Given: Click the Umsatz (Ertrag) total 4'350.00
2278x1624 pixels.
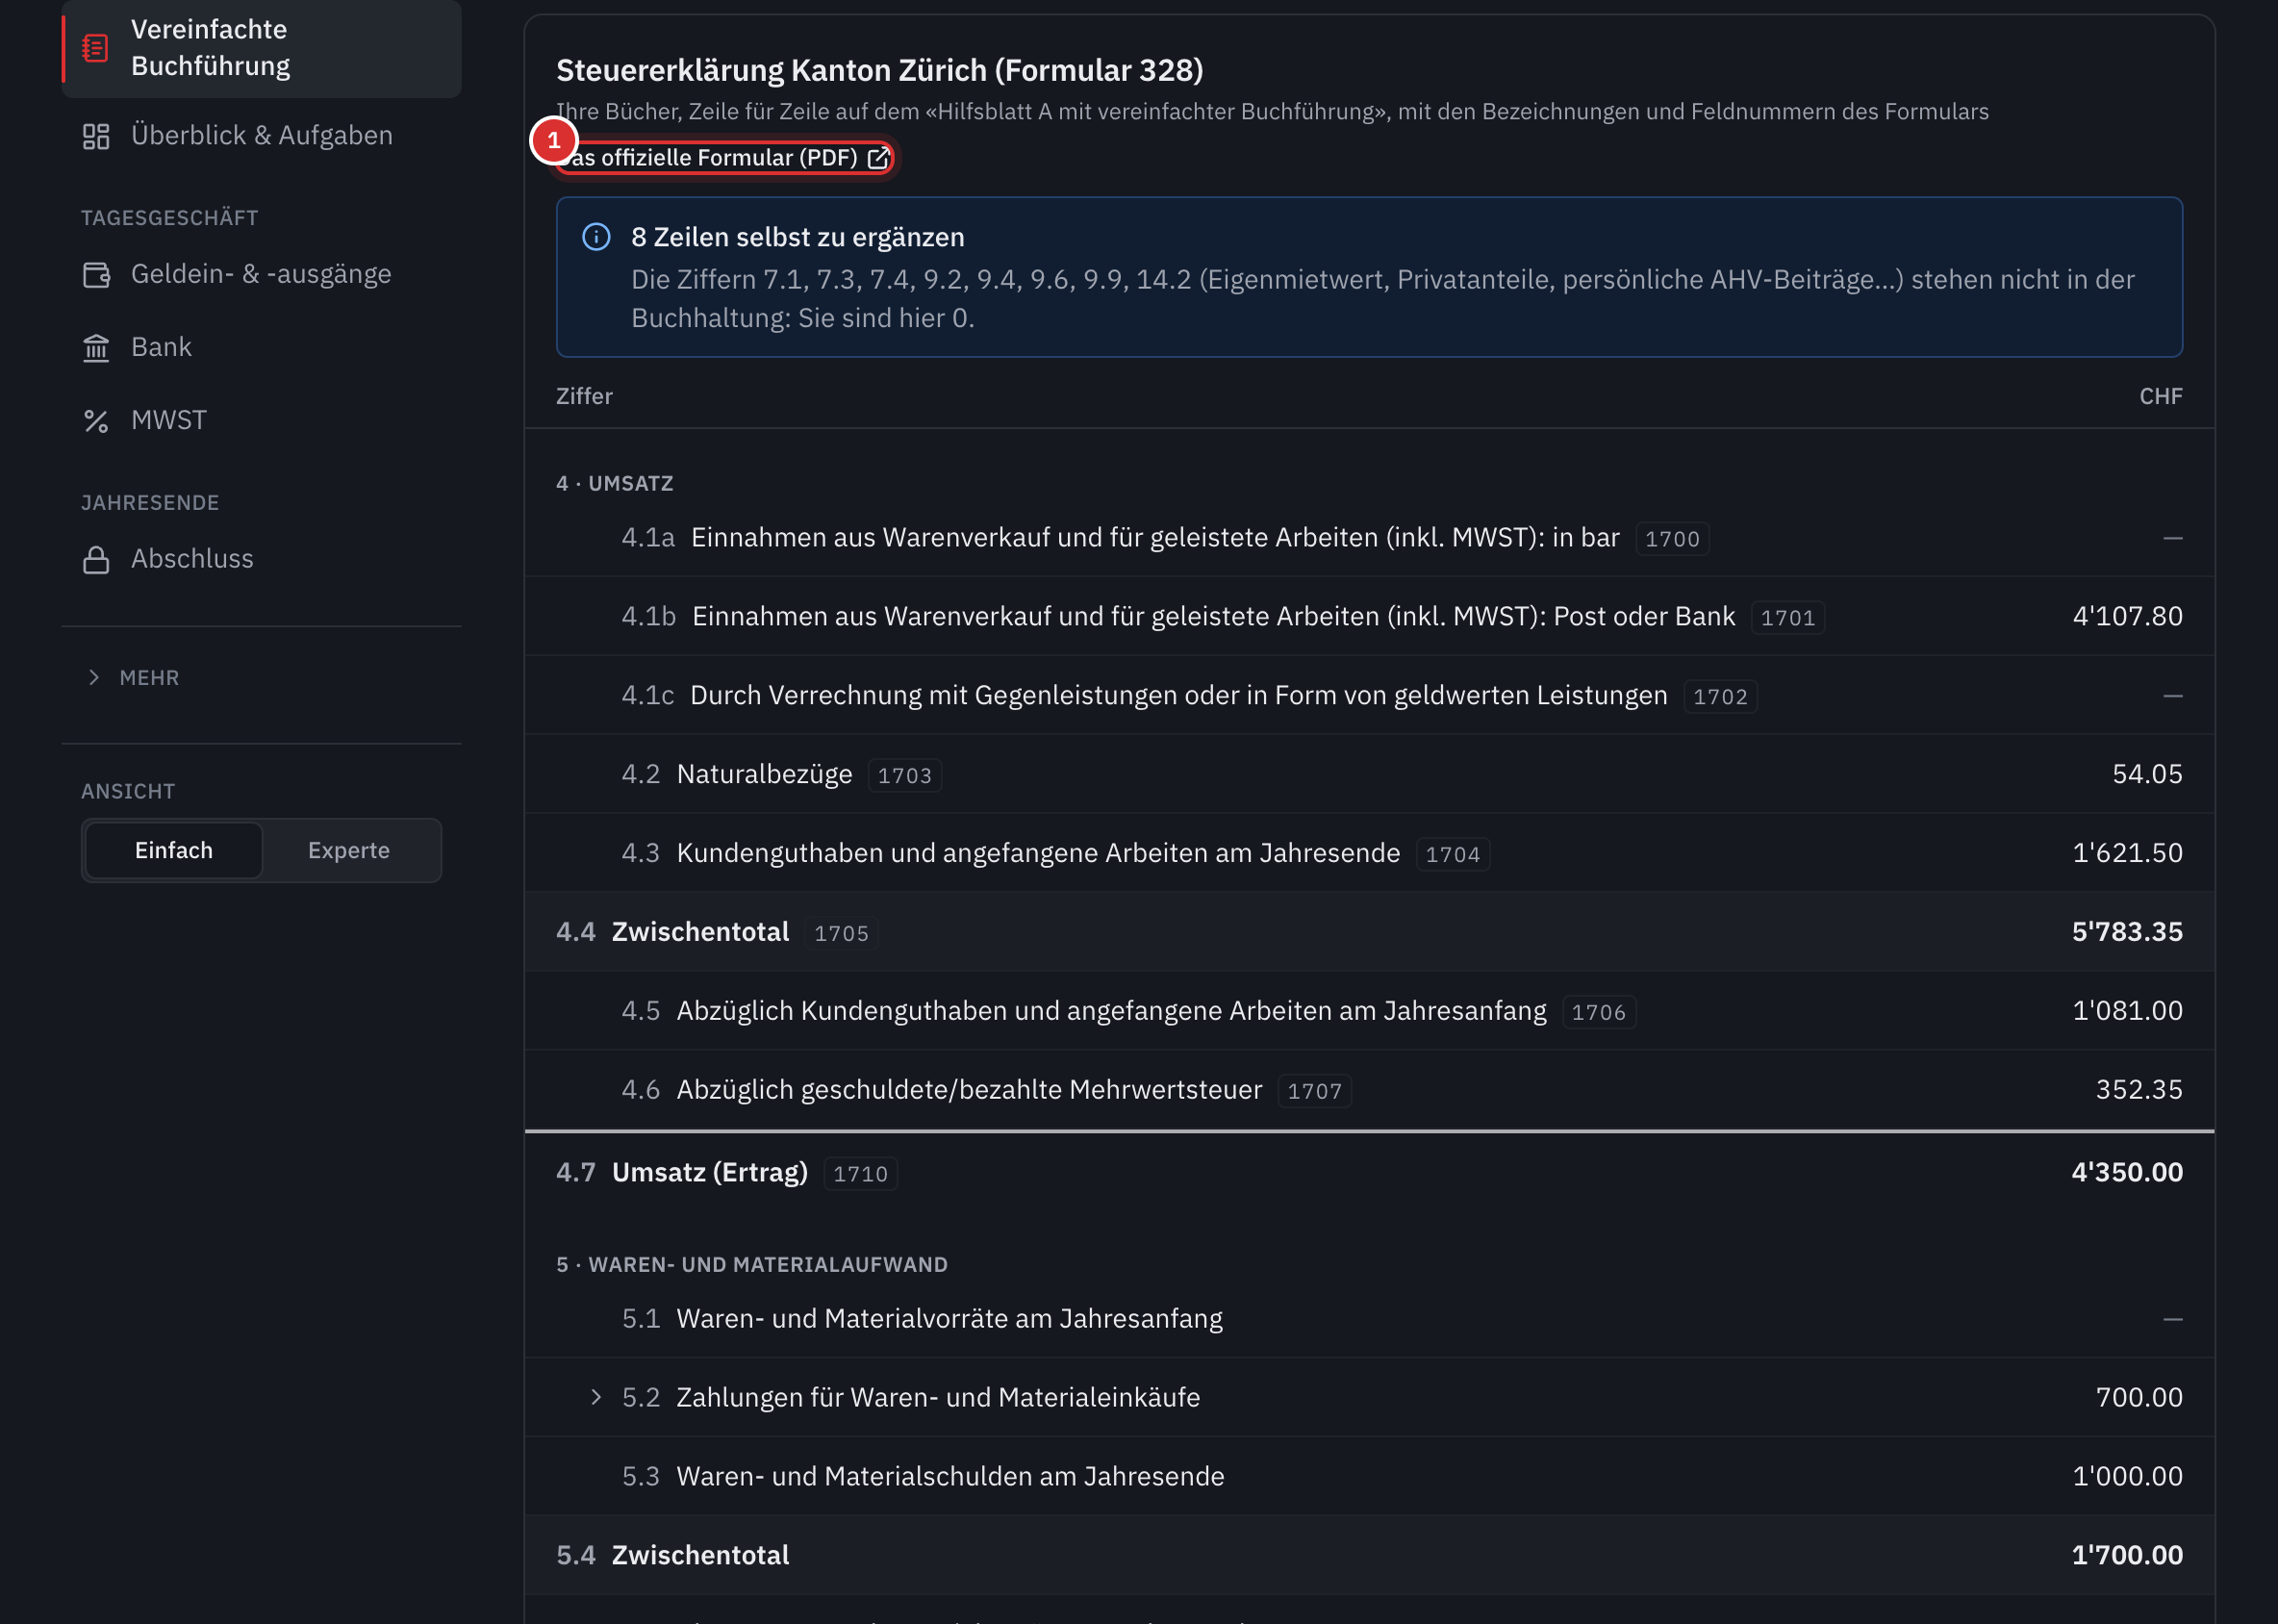Looking at the screenshot, I should click(2127, 1172).
